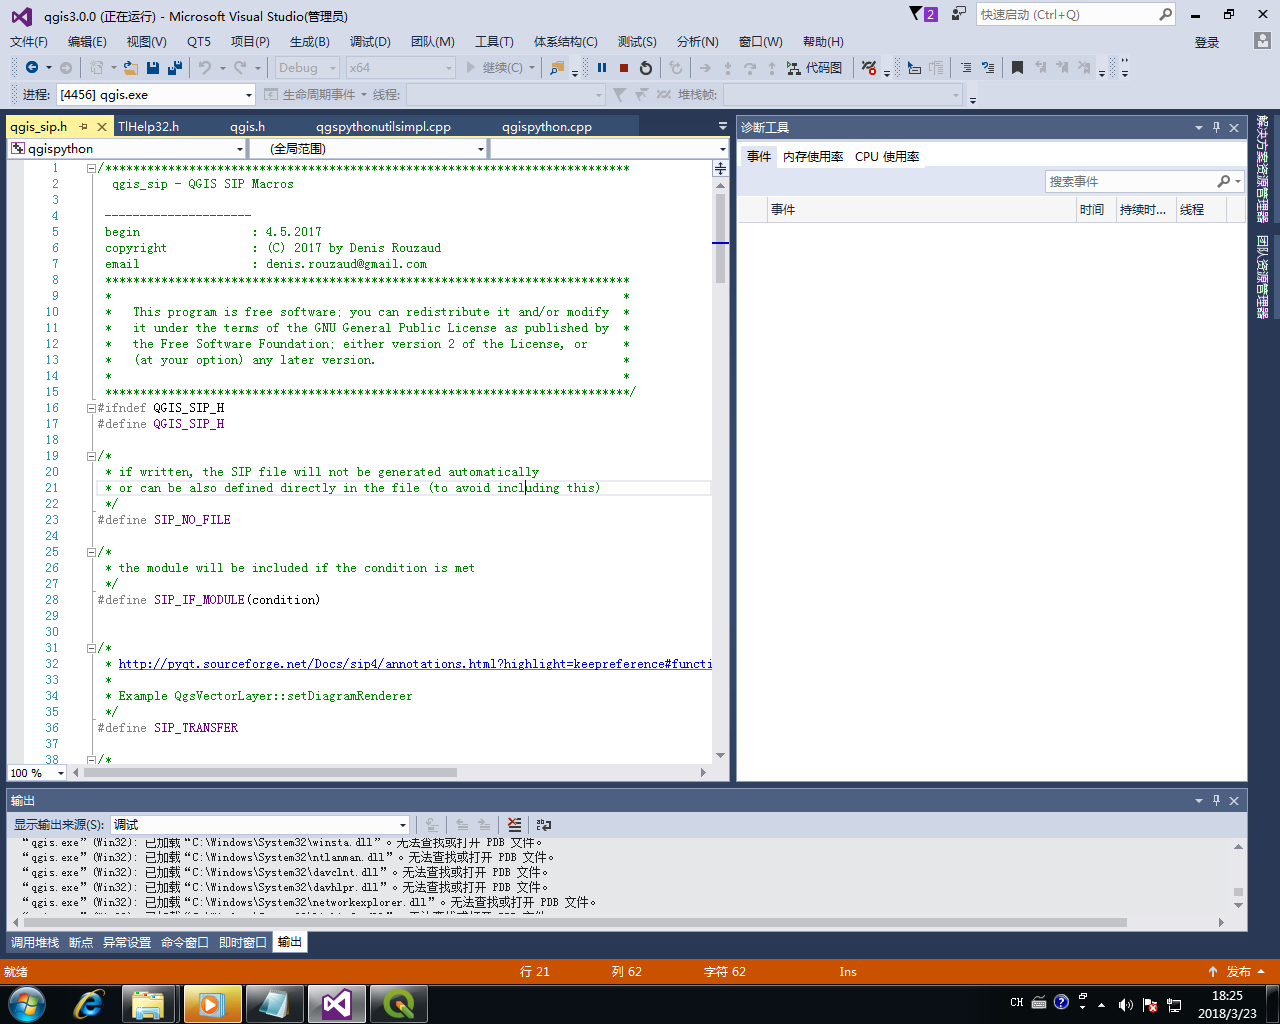Open the open-documents list dropdown arrow

[x=722, y=126]
